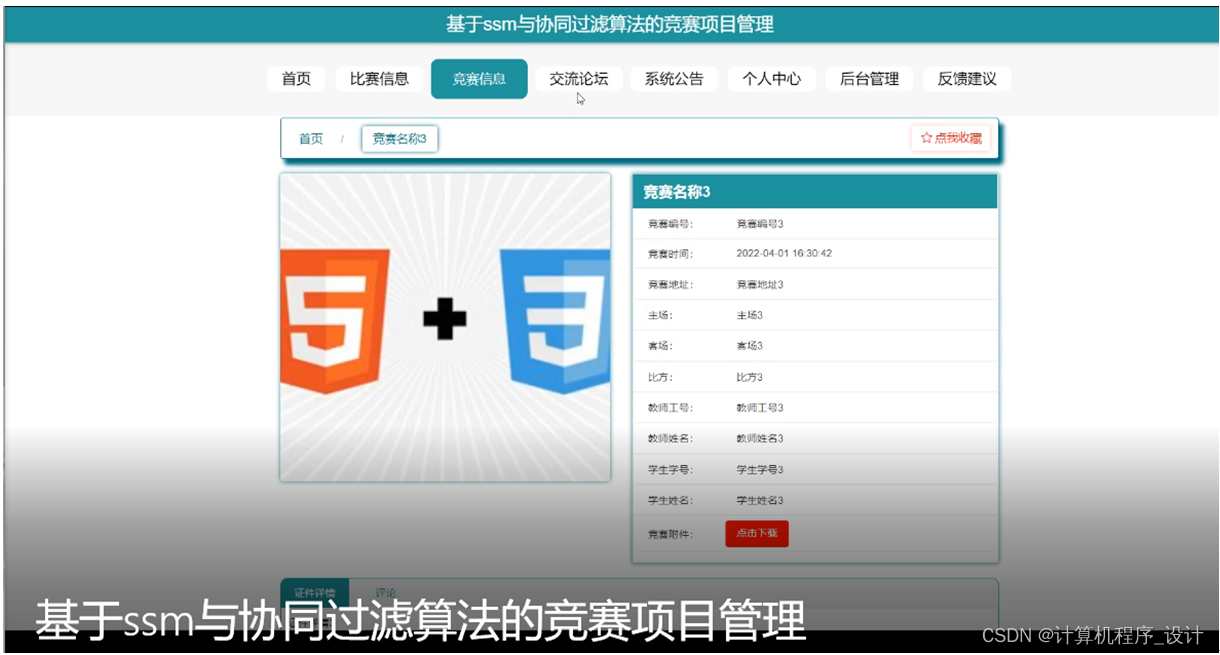Image resolution: width=1220 pixels, height=655 pixels.
Task: Open the HTML5 CSS3 competition image
Action: pos(445,327)
